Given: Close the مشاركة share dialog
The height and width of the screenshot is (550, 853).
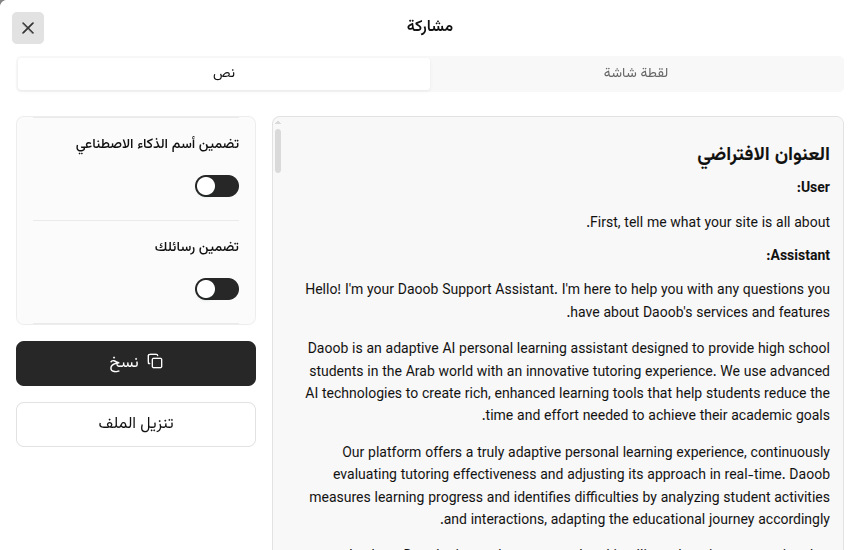Looking at the screenshot, I should [28, 28].
